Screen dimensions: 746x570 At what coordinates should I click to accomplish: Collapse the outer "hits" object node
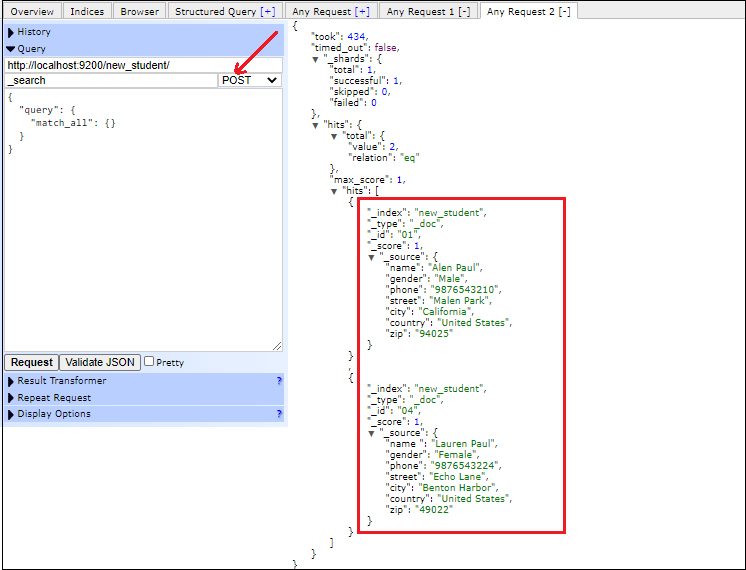click(x=316, y=124)
